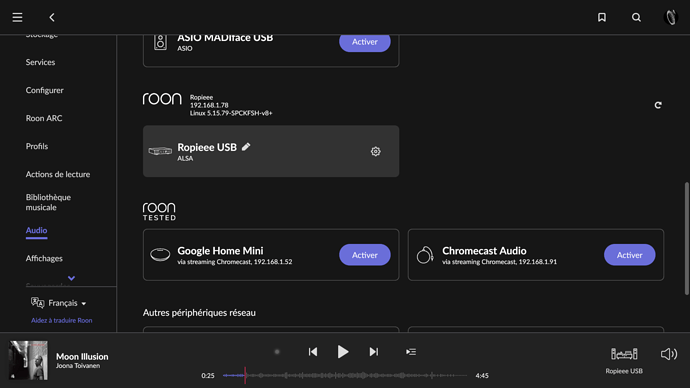
Task: Click the Chromecast Audio name
Action: 484,250
